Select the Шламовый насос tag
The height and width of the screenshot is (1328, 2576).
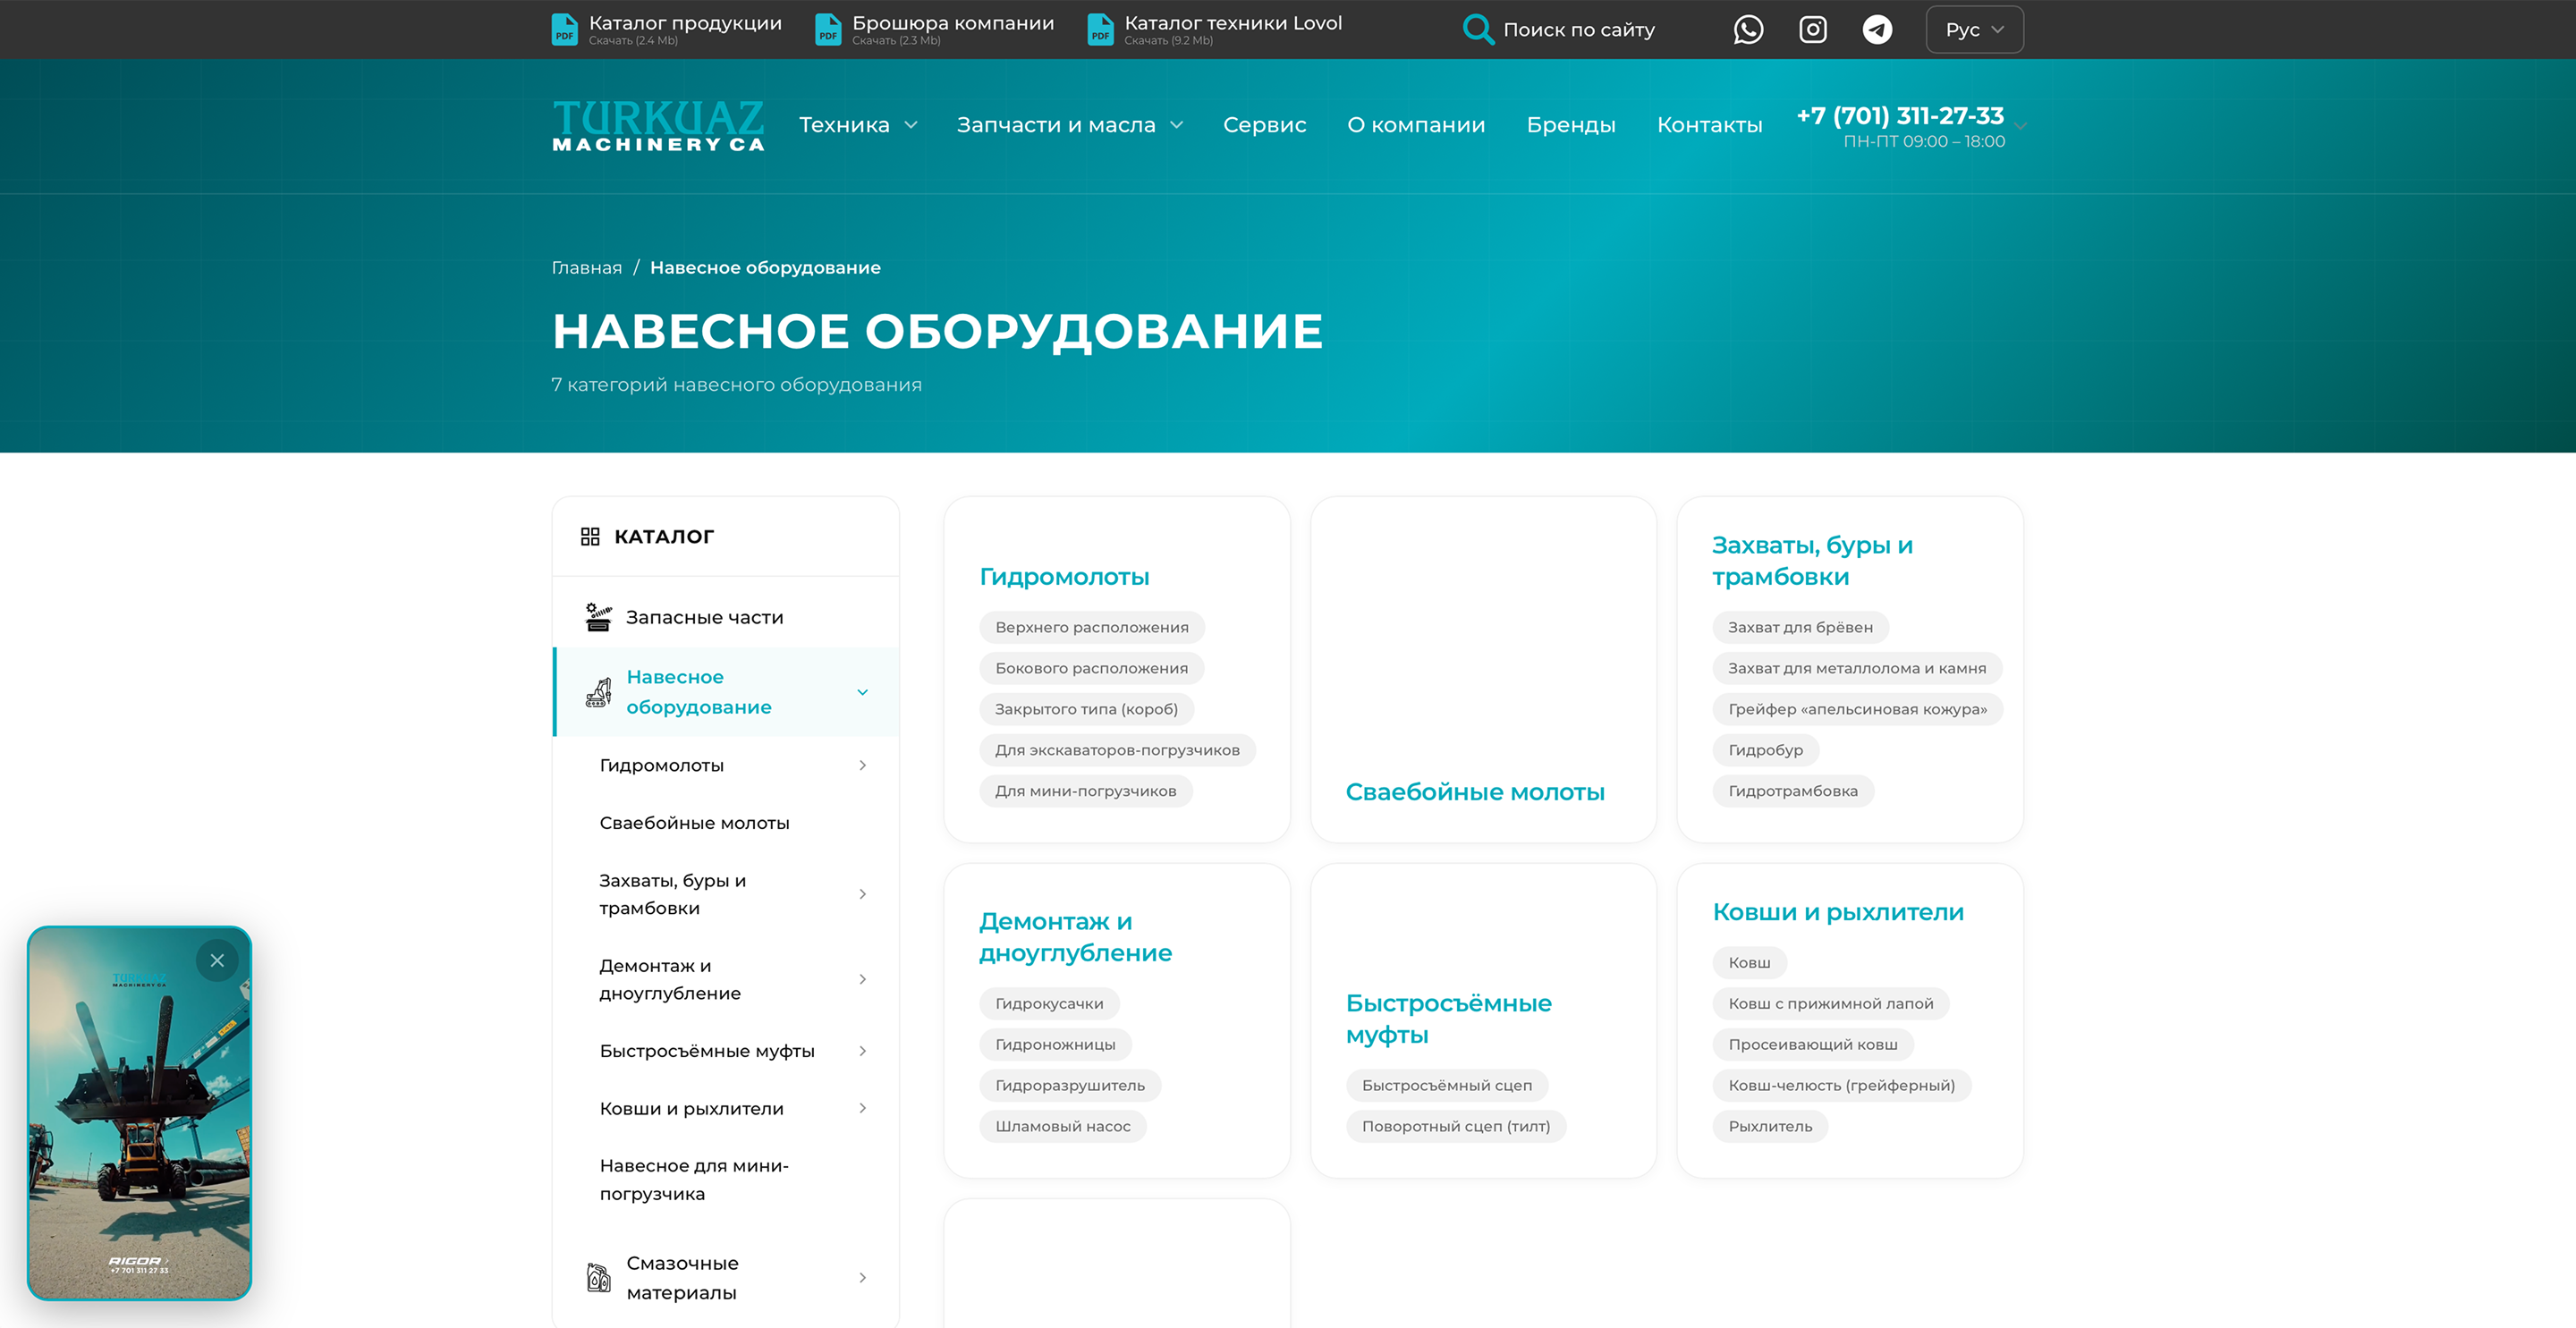(1063, 1127)
